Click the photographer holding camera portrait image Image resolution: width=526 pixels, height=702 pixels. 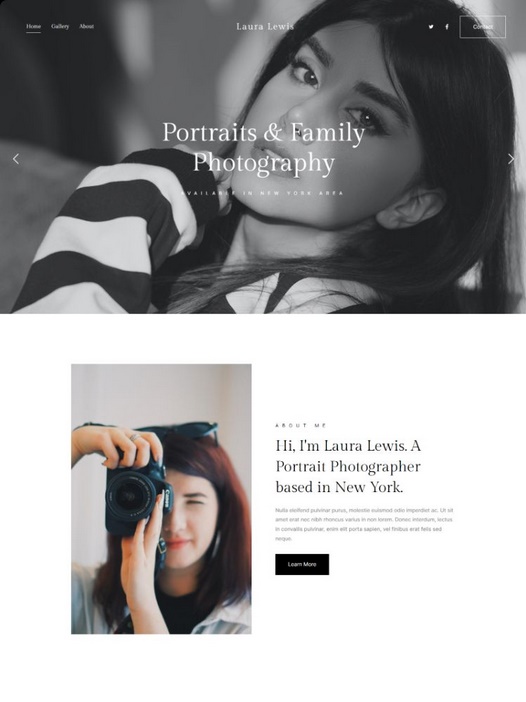pyautogui.click(x=161, y=499)
